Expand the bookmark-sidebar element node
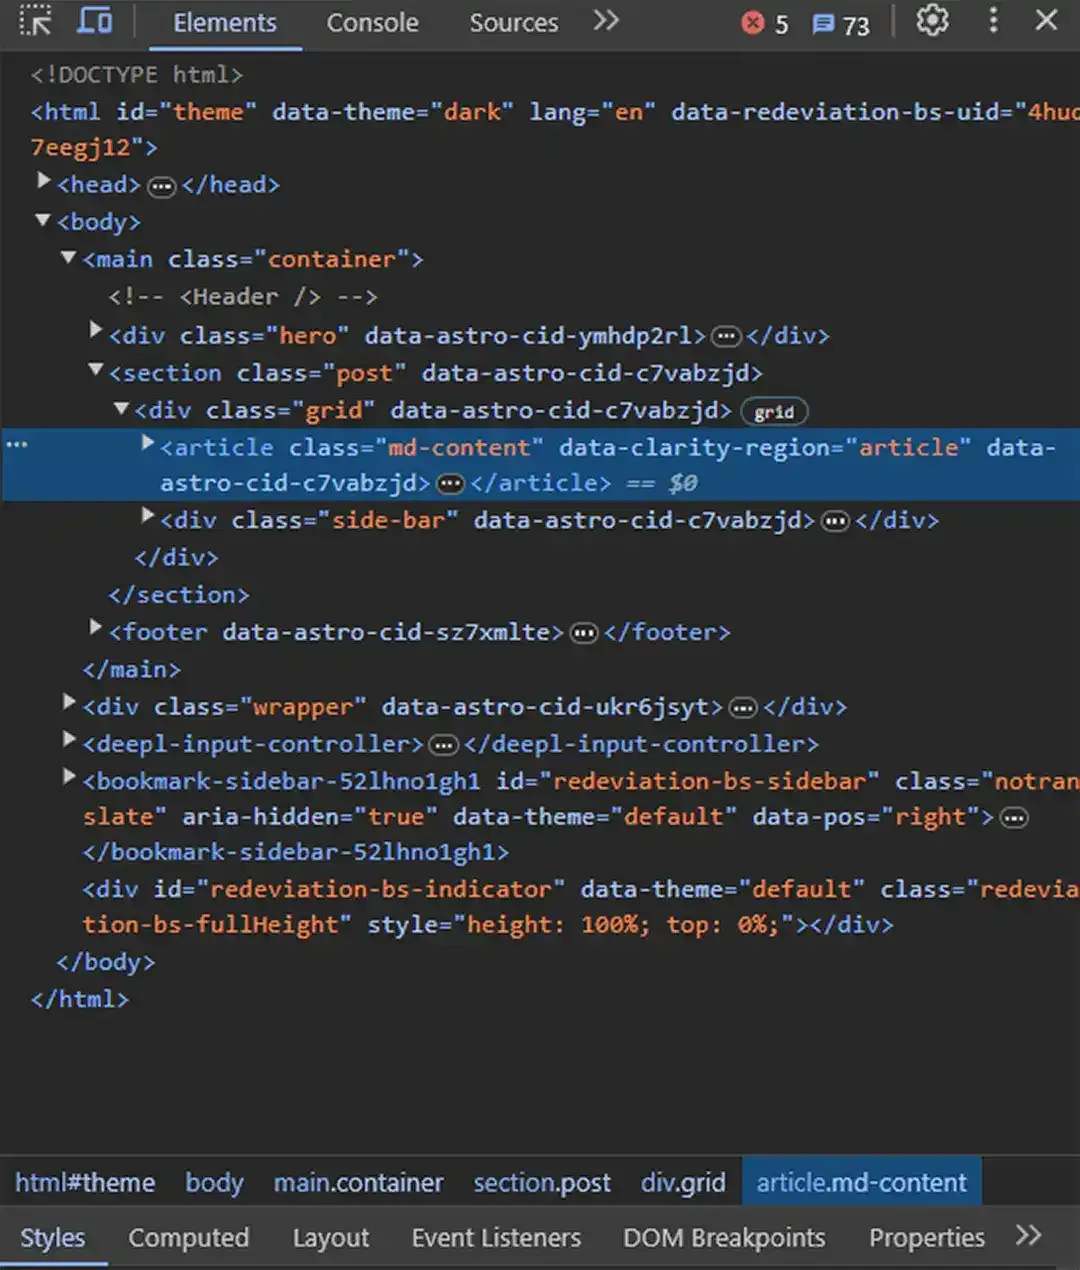This screenshot has width=1080, height=1270. pyautogui.click(x=69, y=777)
